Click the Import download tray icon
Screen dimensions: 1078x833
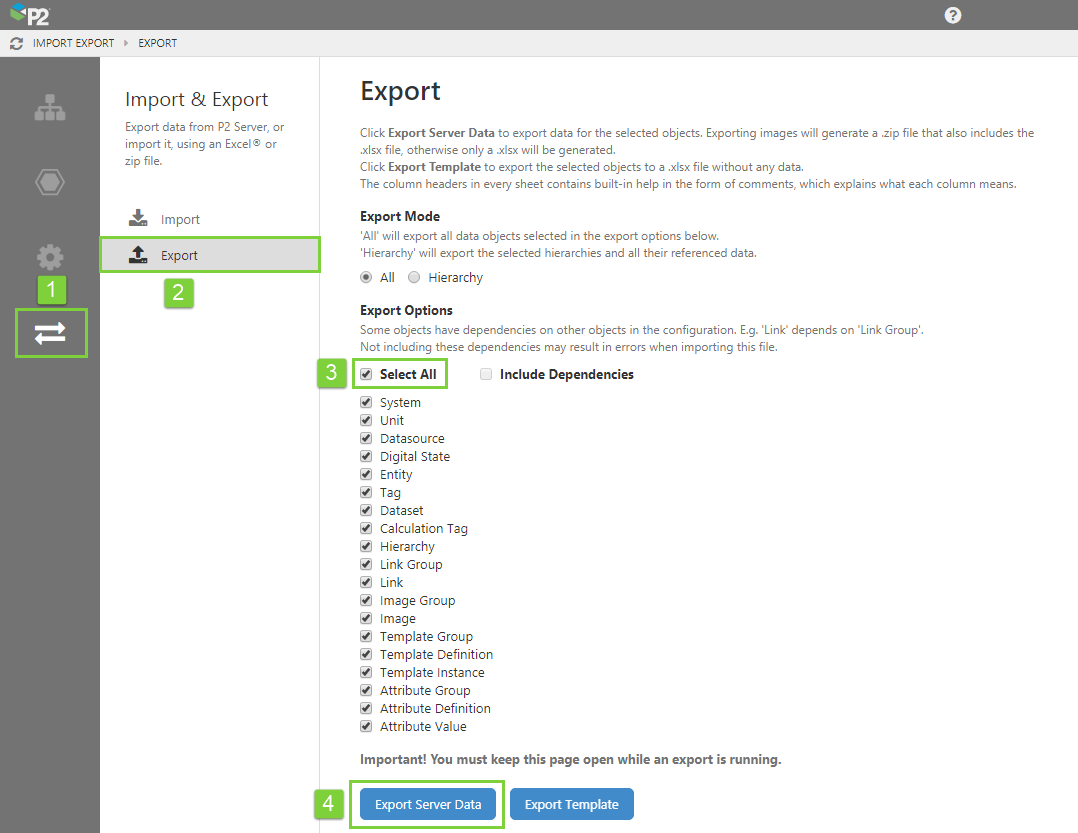click(138, 219)
